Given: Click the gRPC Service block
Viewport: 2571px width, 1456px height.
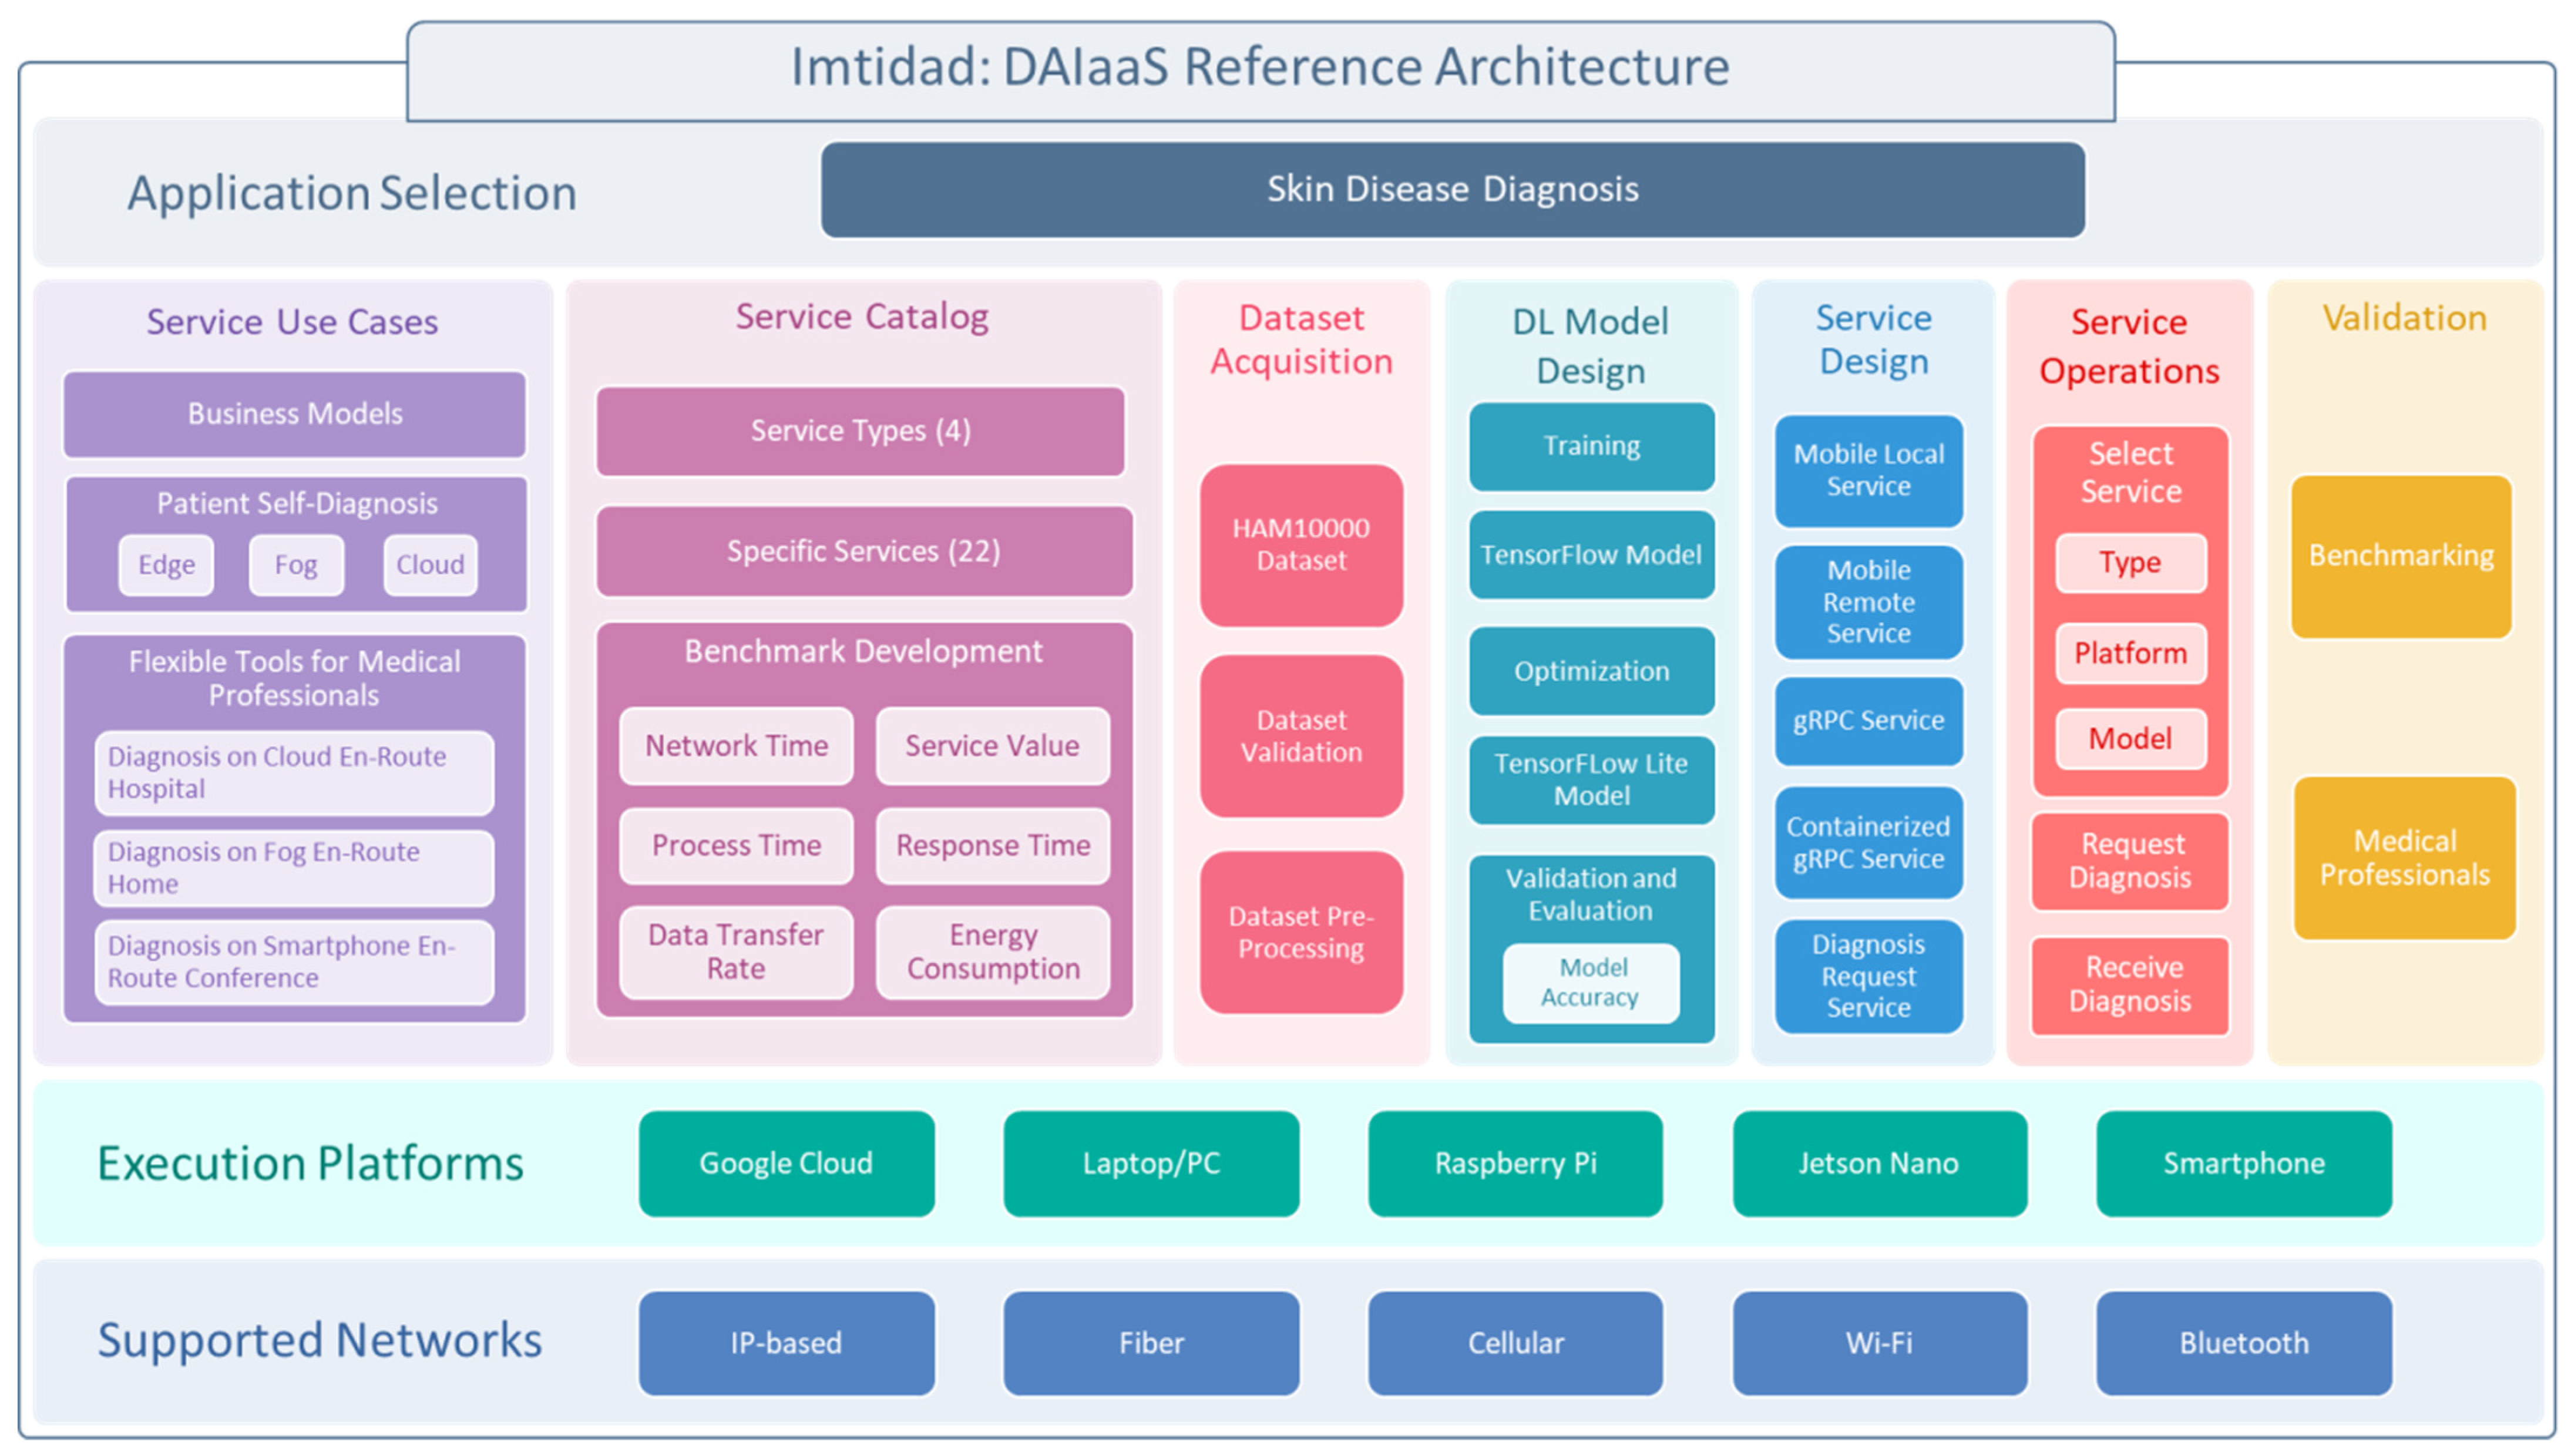Looking at the screenshot, I should point(1867,721).
